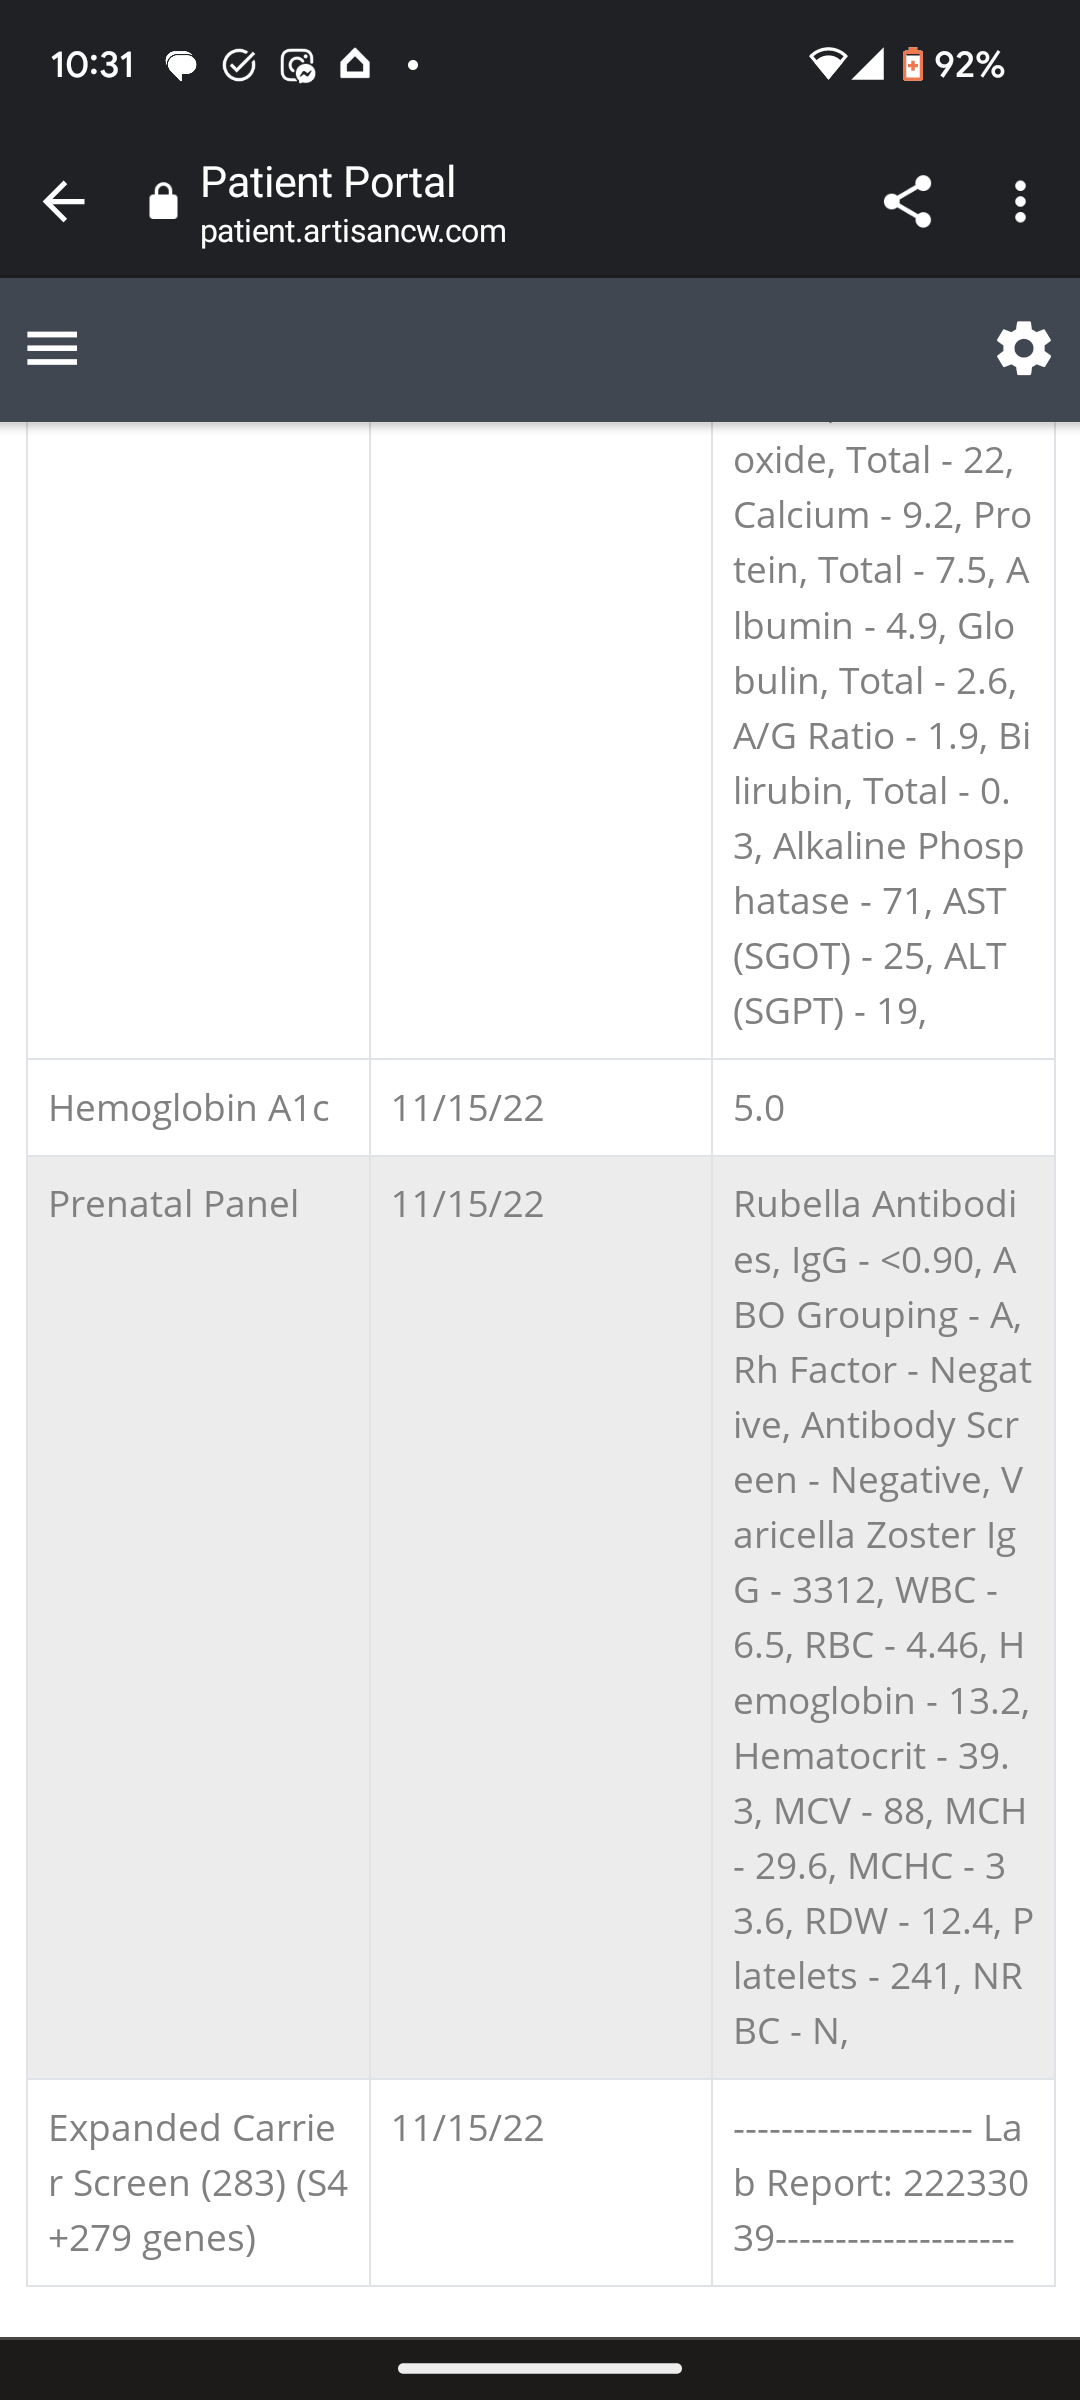Tap Expanded Carrier Screen test name

197,2182
